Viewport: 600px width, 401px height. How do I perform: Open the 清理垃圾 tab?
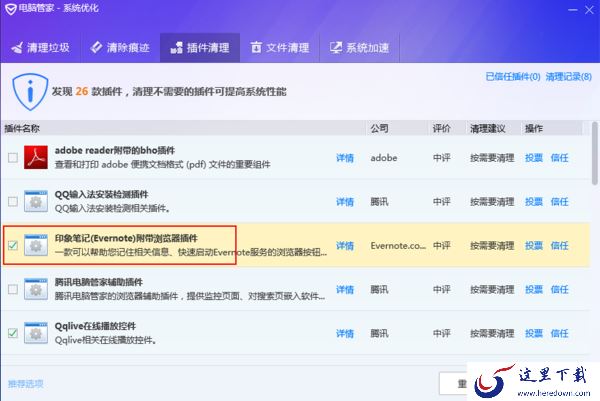(x=41, y=48)
